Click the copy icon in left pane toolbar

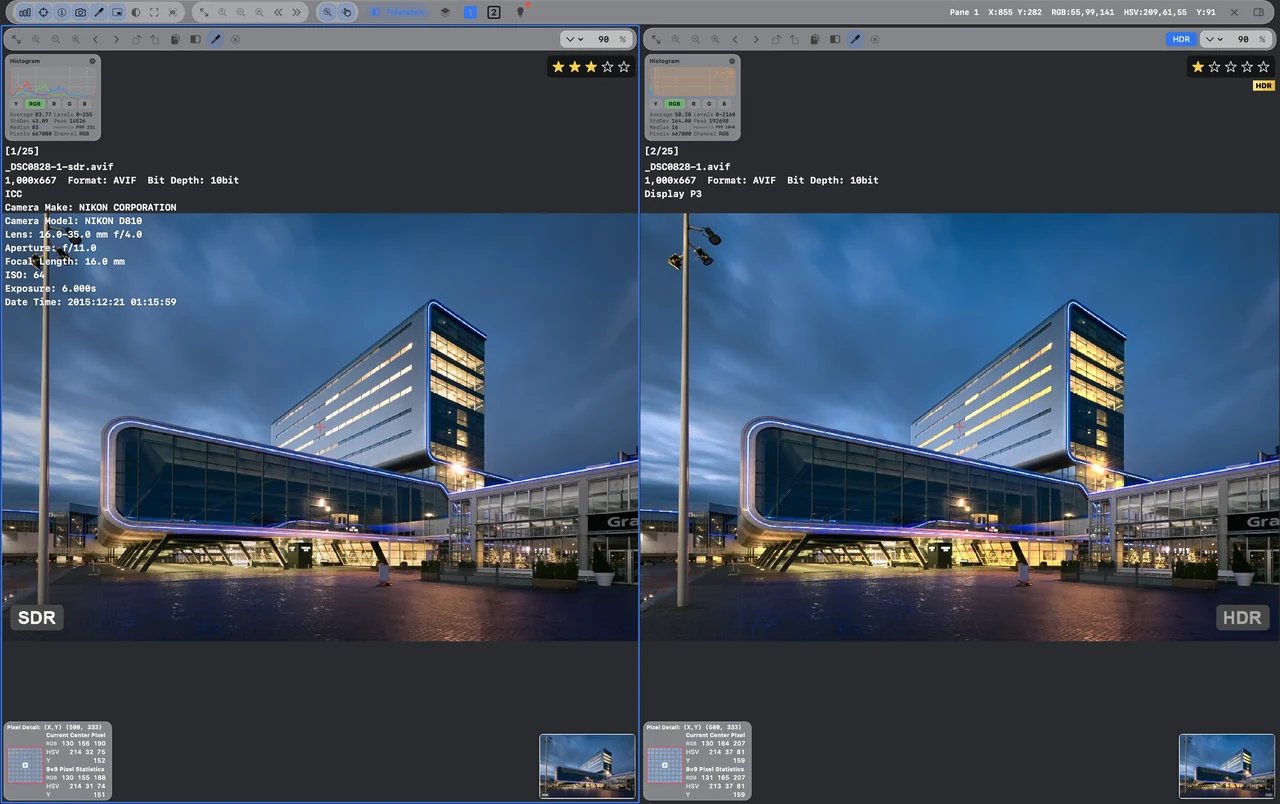175,40
